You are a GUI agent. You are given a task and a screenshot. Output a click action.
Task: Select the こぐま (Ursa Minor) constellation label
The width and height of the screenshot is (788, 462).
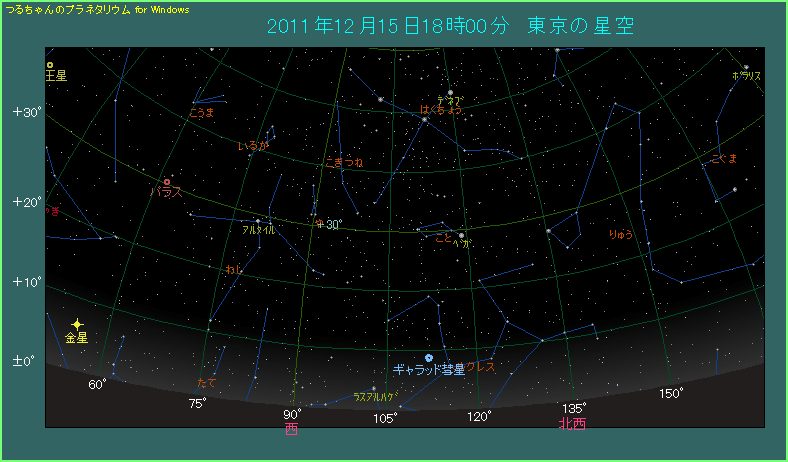(x=723, y=159)
